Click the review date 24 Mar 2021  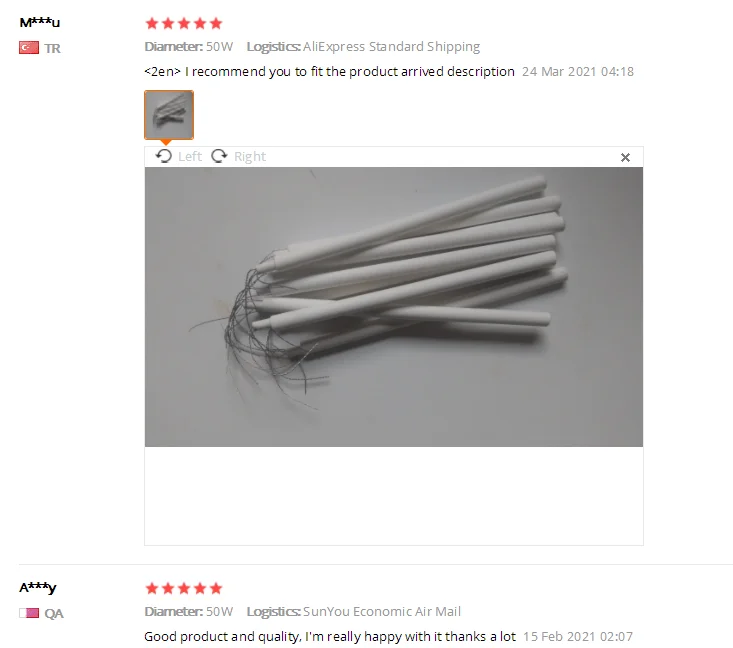pos(578,72)
